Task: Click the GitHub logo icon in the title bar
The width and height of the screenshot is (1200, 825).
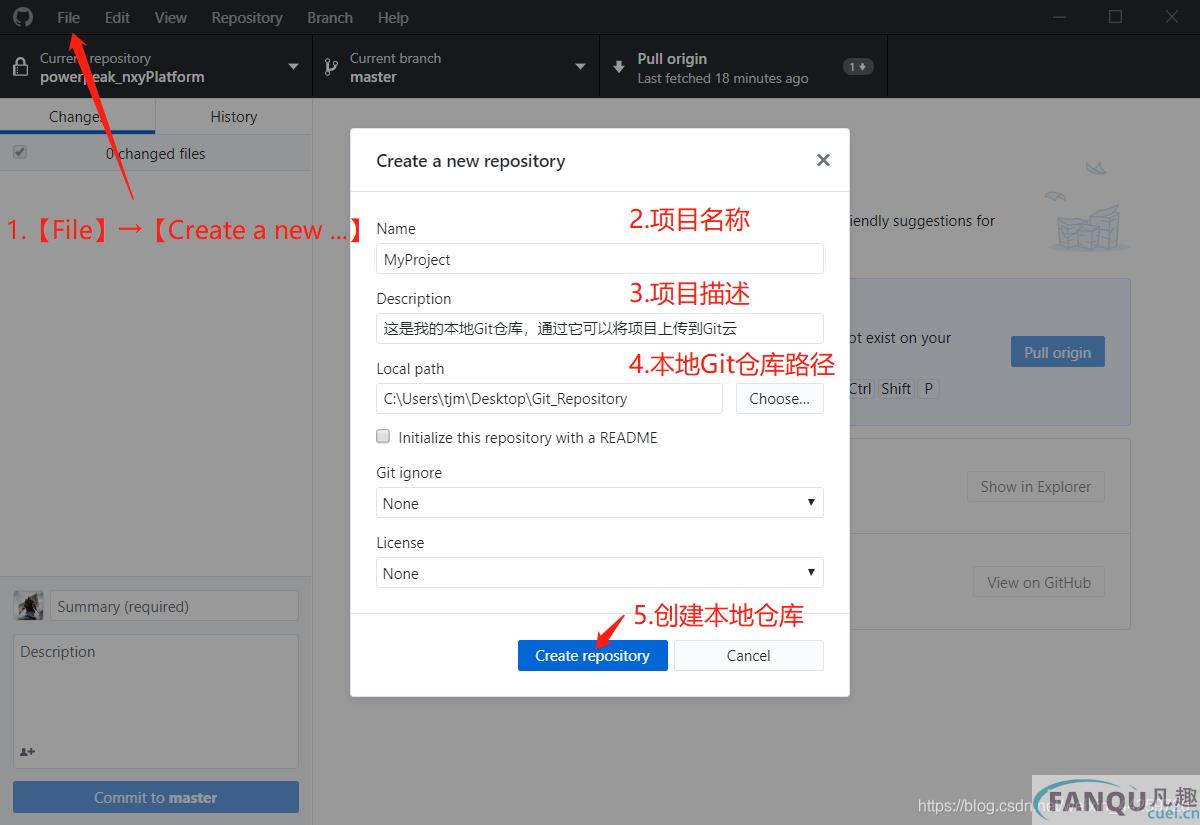Action: click(x=22, y=17)
